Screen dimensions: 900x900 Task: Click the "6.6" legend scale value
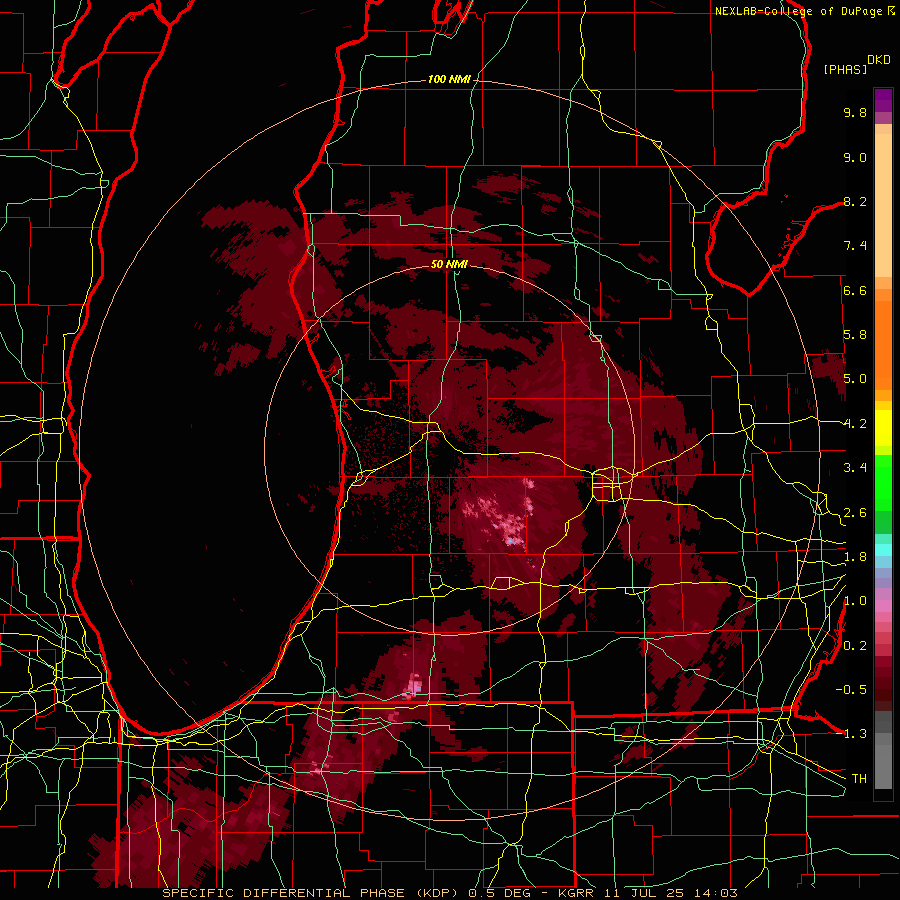click(x=855, y=290)
